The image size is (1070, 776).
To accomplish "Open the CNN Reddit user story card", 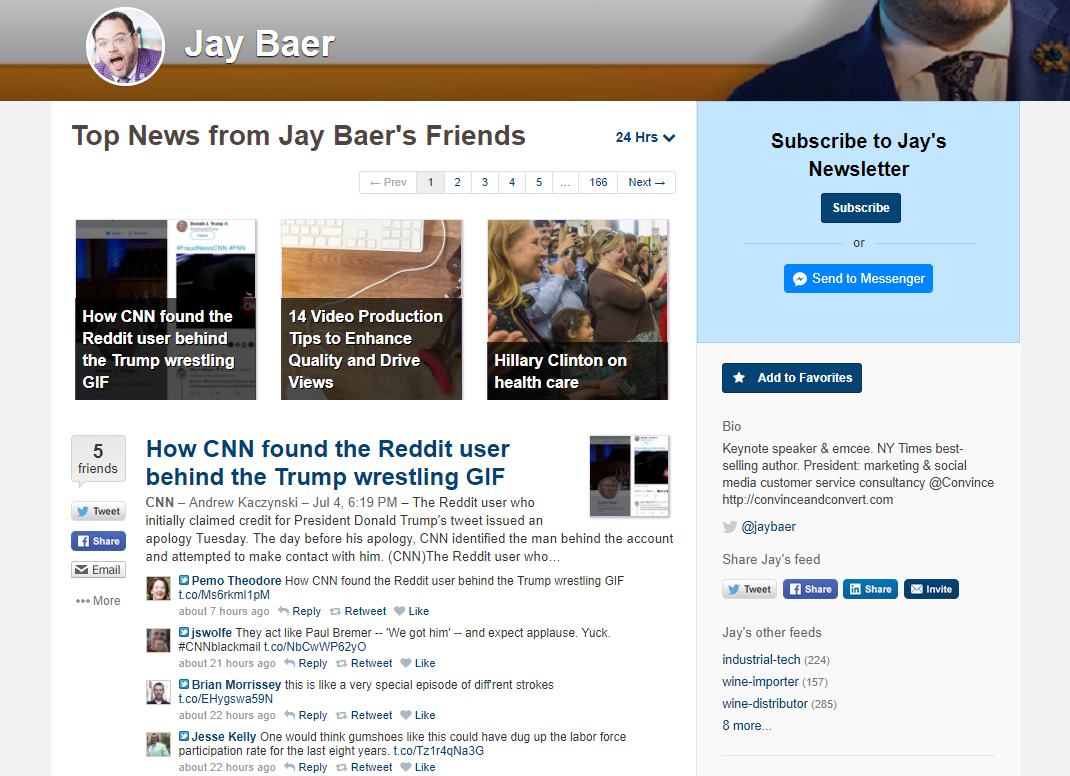I will [x=166, y=310].
